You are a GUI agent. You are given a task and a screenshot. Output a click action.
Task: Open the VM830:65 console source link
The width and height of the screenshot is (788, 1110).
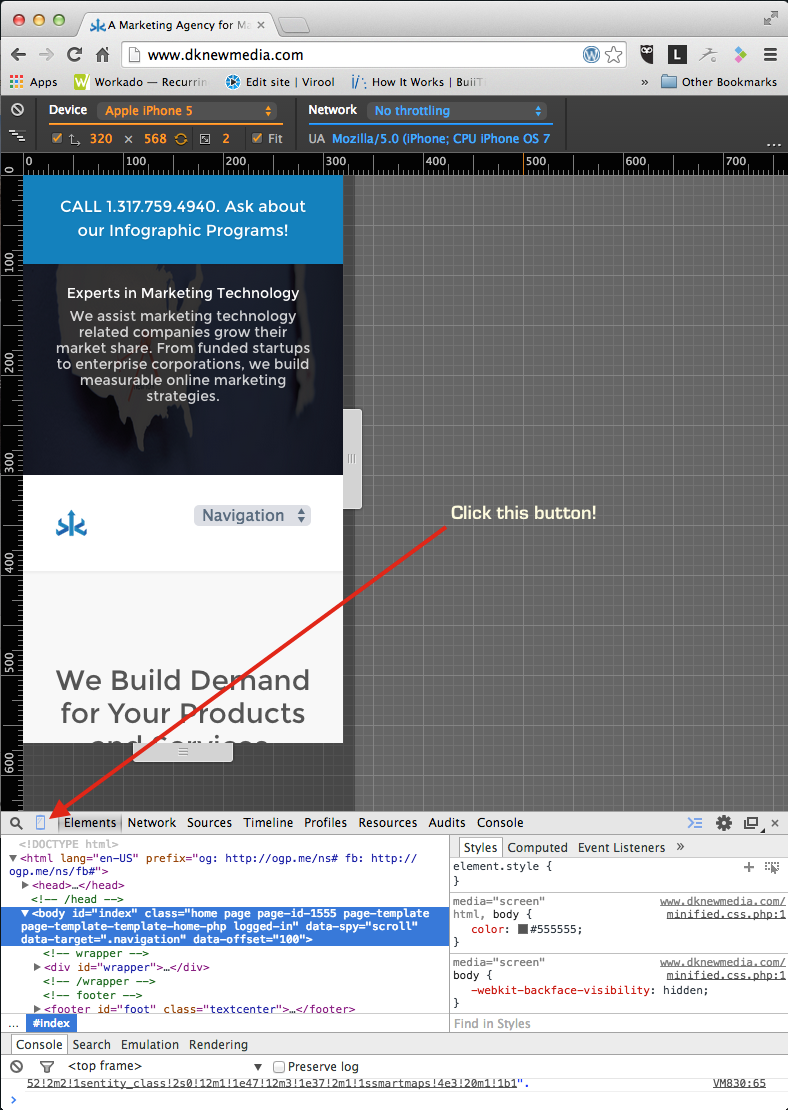coord(739,1084)
